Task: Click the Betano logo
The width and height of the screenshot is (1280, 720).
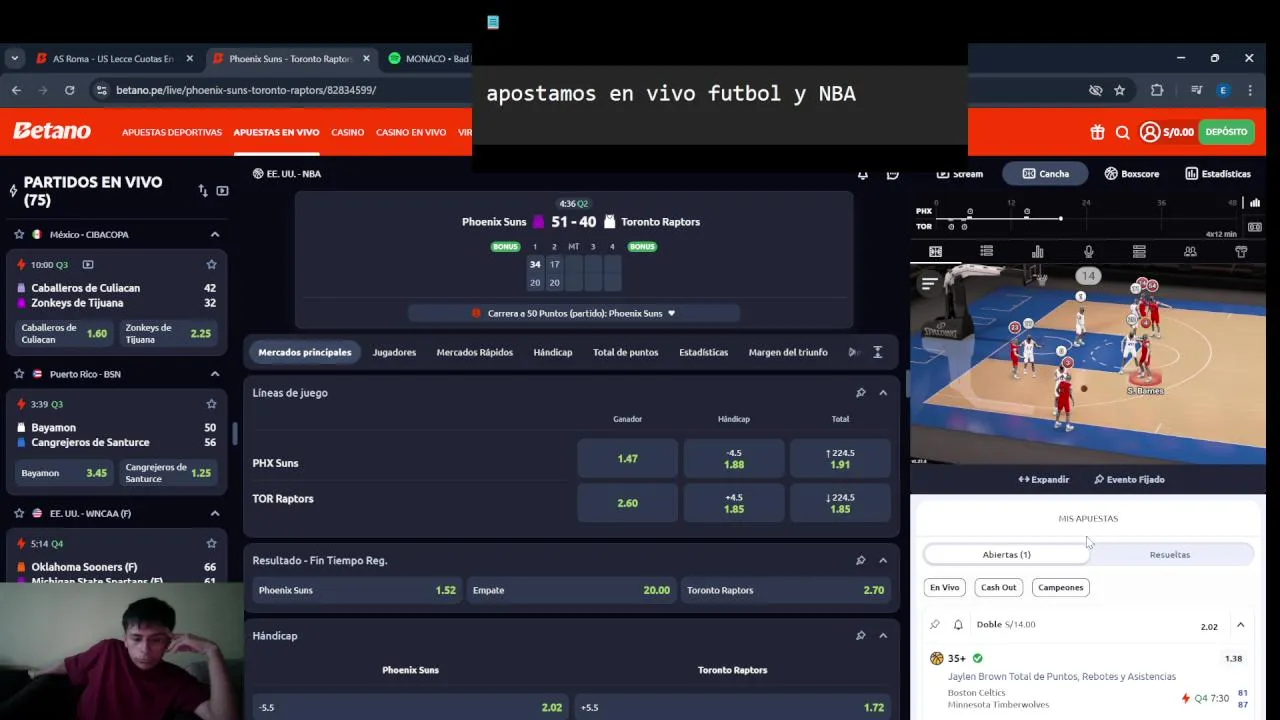Action: coord(52,131)
